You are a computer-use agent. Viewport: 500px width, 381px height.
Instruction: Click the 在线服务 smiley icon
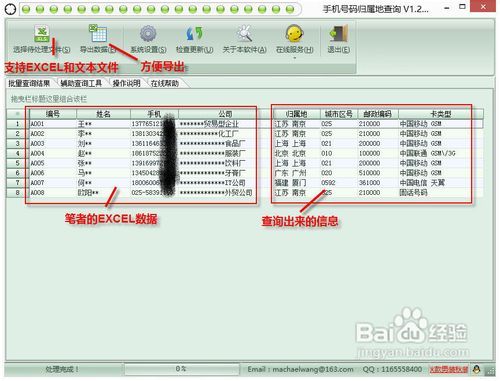[294, 33]
